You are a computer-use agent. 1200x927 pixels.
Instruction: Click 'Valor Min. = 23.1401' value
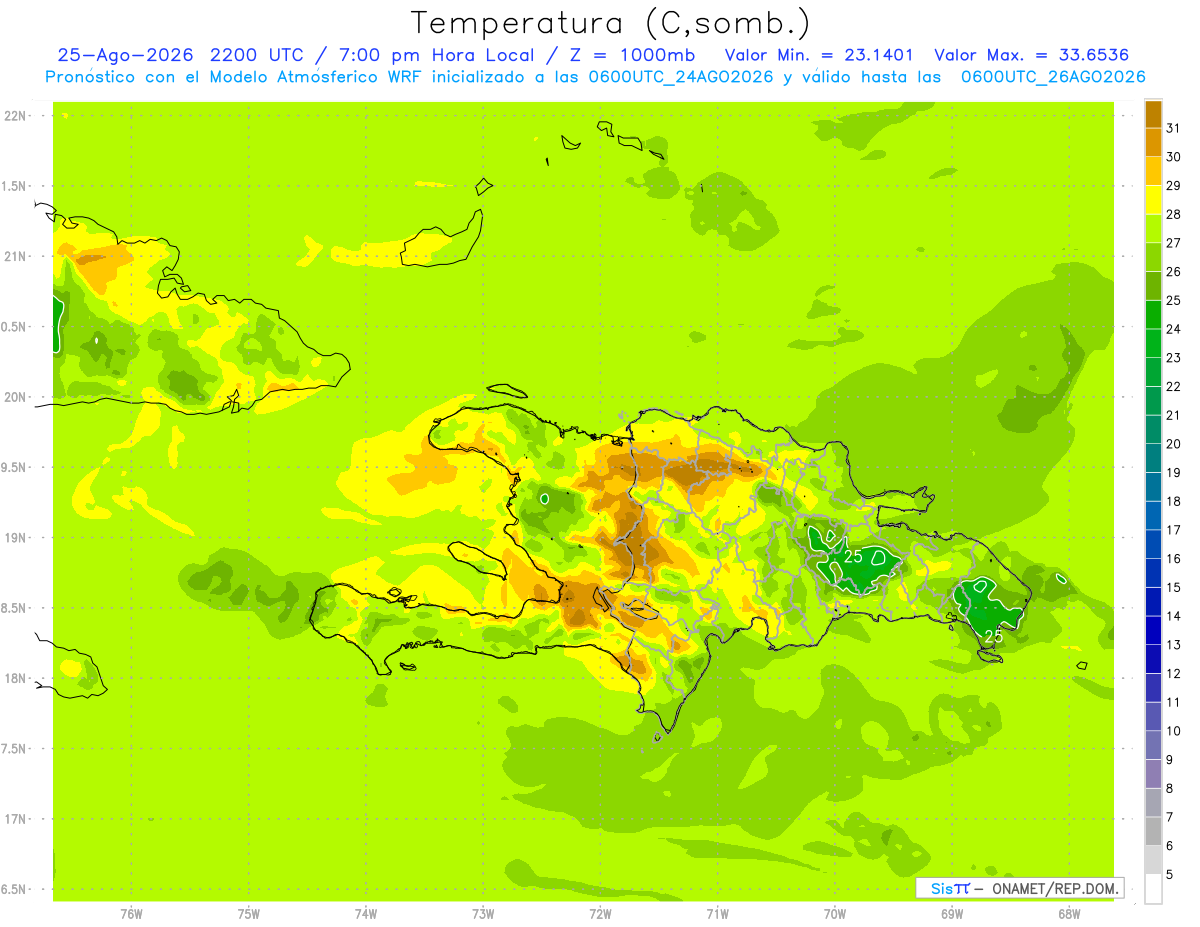pos(818,55)
